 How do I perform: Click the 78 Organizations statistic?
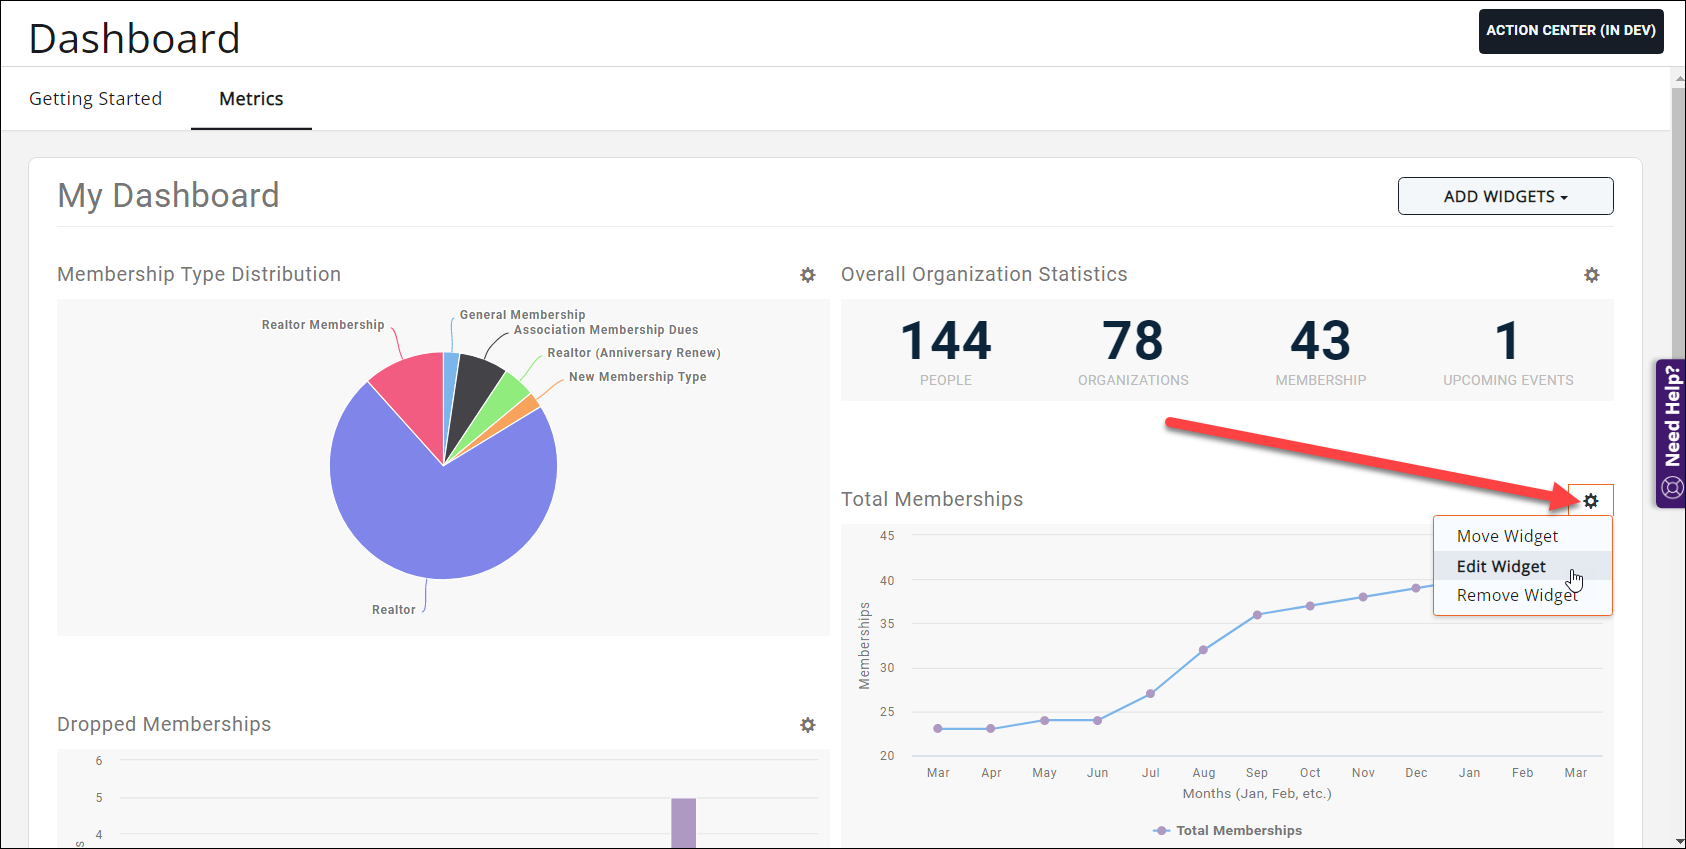pos(1133,352)
